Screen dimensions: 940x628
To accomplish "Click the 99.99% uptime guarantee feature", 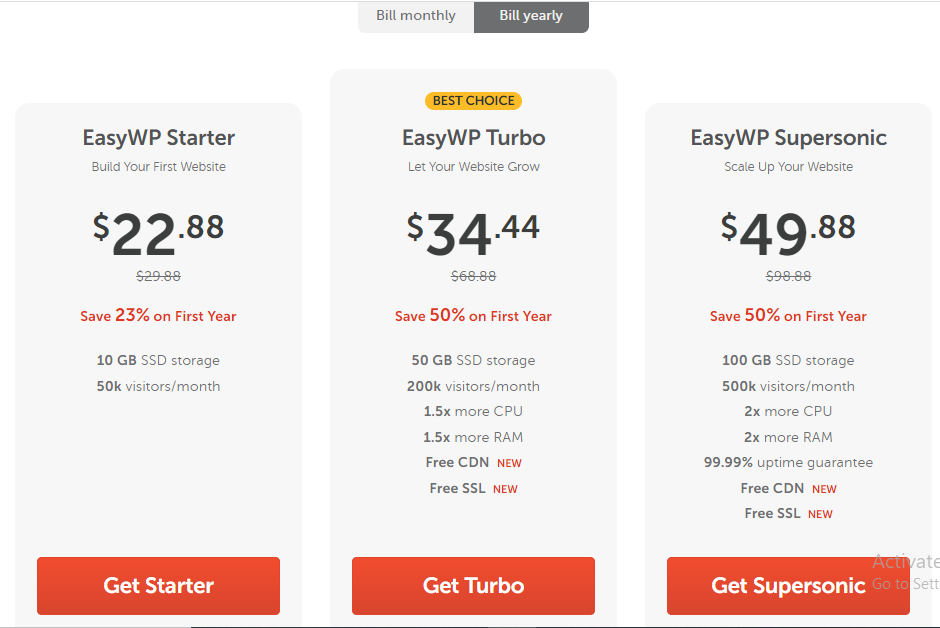I will 788,462.
